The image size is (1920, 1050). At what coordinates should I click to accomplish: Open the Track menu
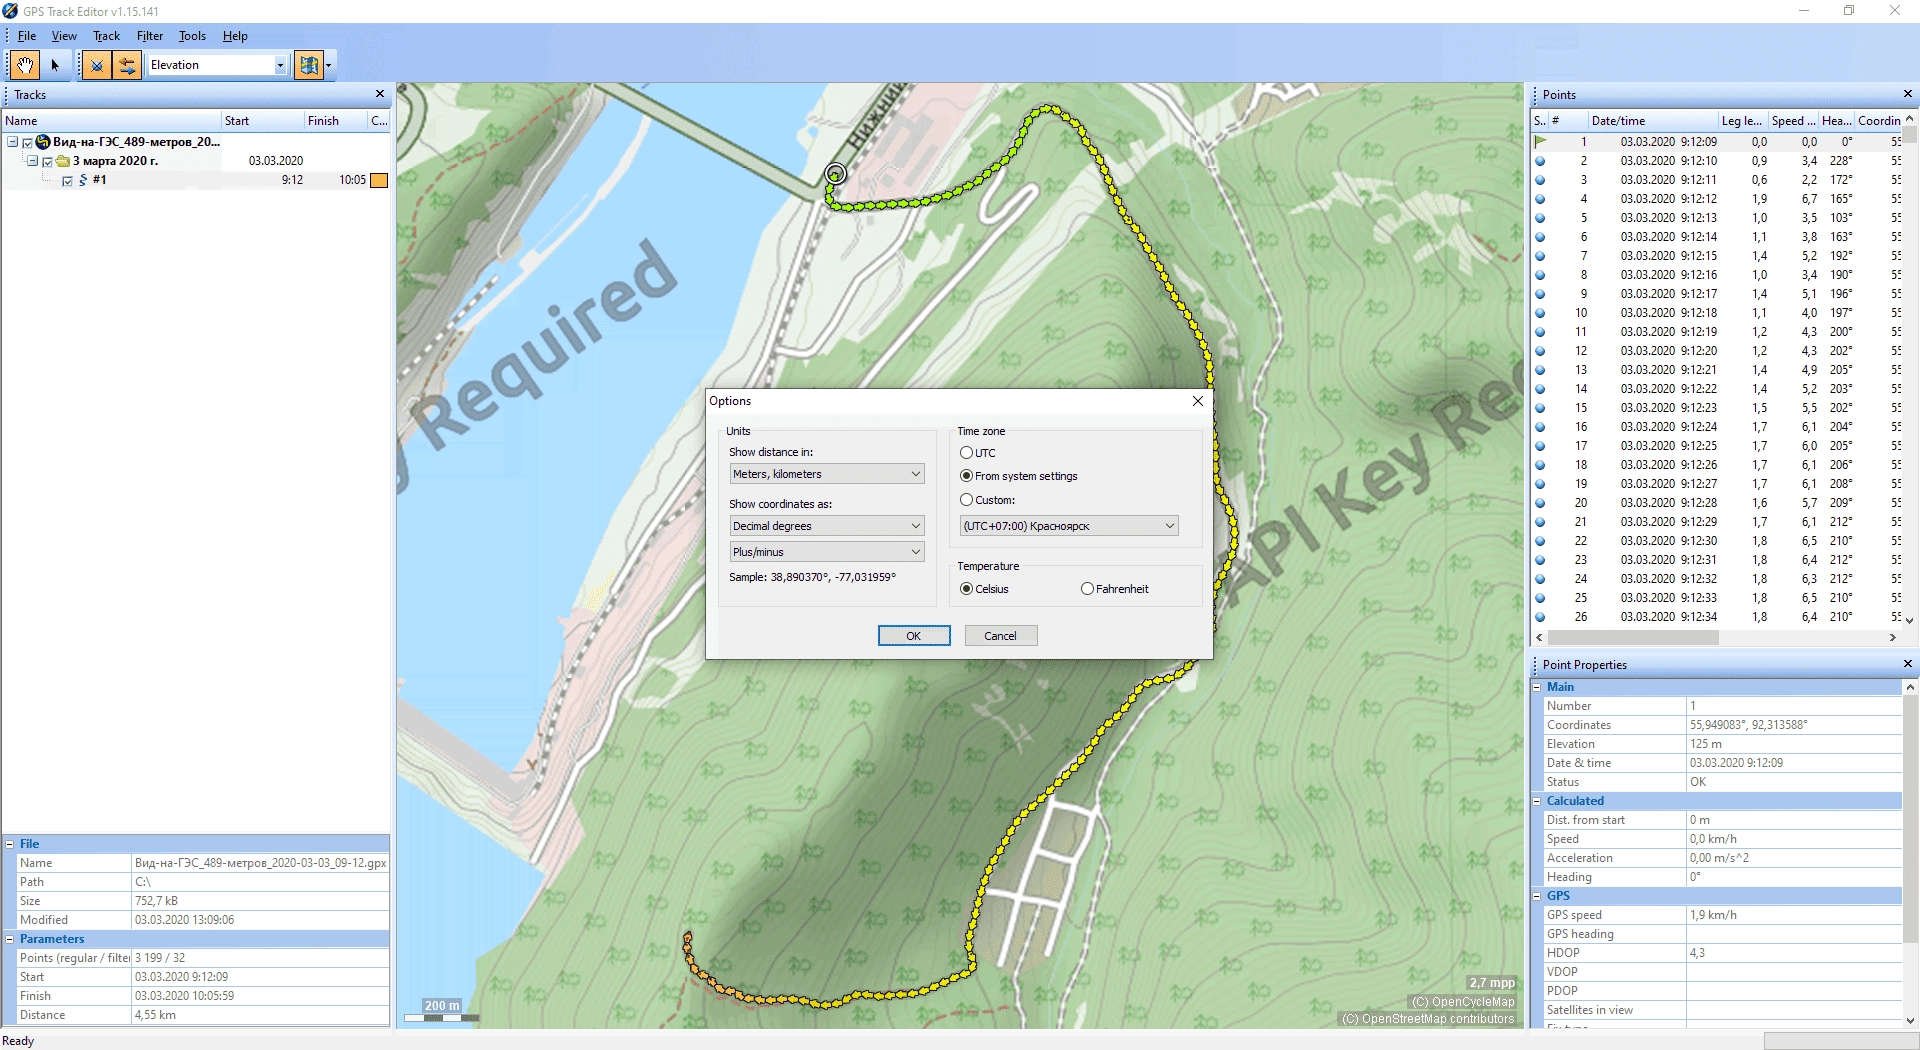click(x=106, y=36)
